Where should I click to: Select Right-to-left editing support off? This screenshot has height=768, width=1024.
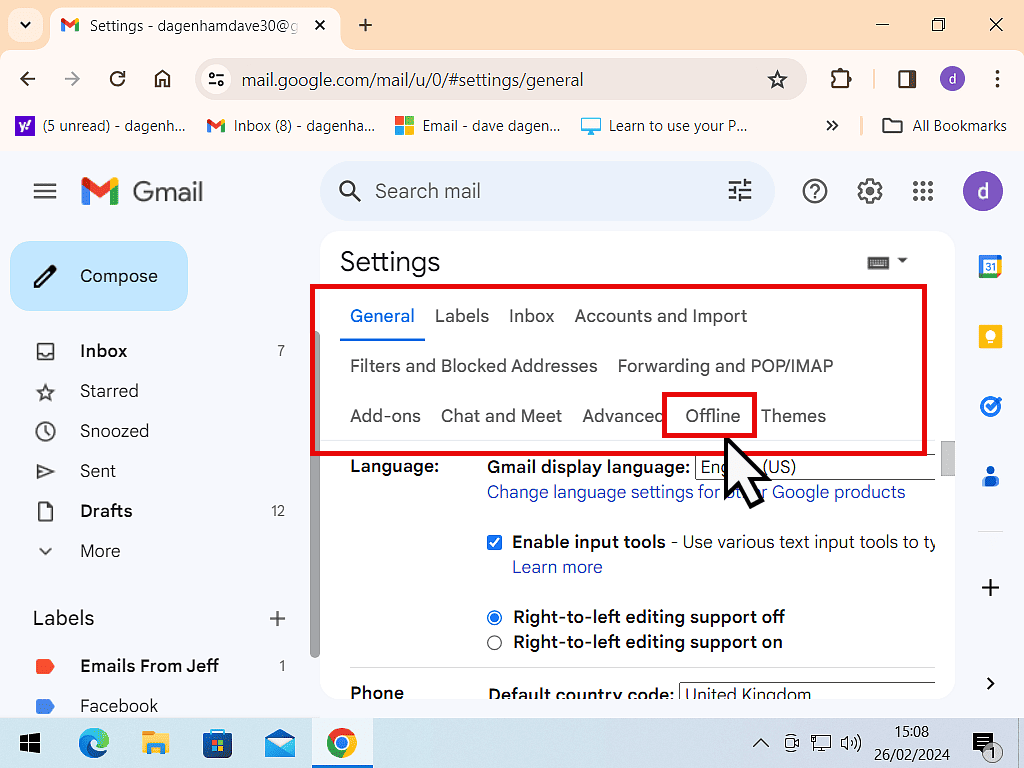pyautogui.click(x=494, y=617)
